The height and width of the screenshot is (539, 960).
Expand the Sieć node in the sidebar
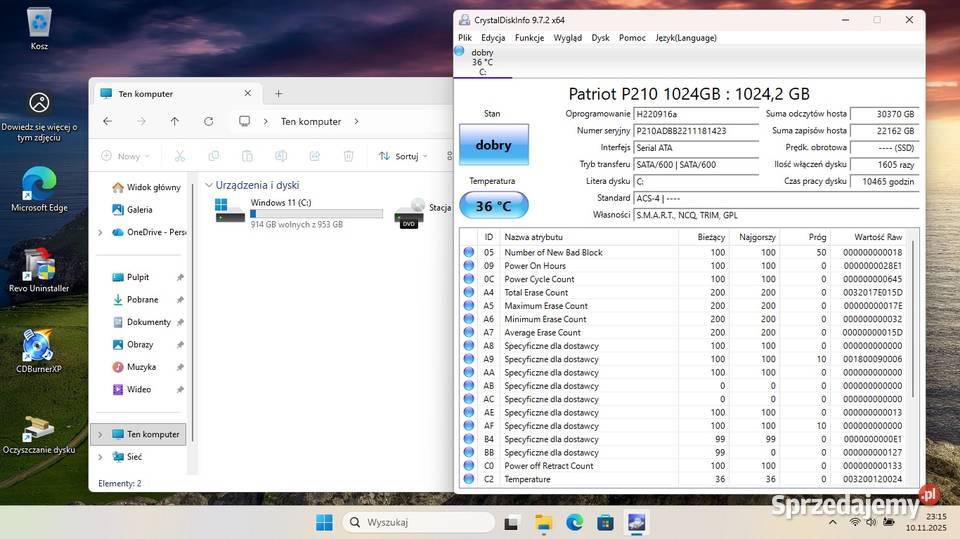point(100,457)
